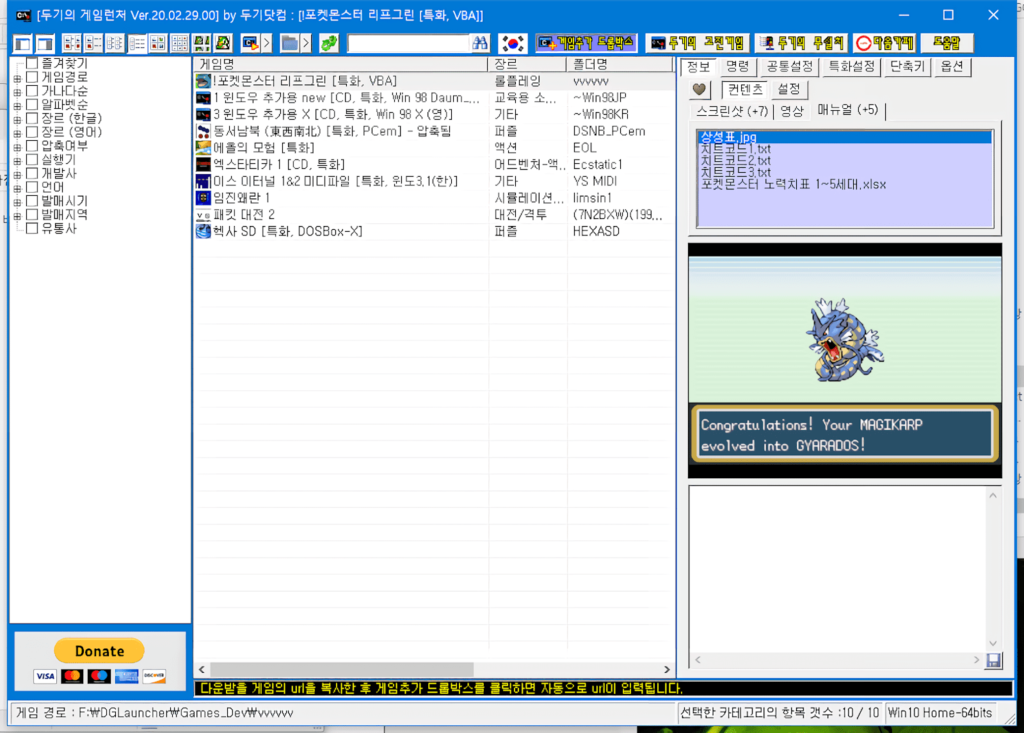Click the screenshot gallery view icon
The width and height of the screenshot is (1024, 733).
[201, 44]
